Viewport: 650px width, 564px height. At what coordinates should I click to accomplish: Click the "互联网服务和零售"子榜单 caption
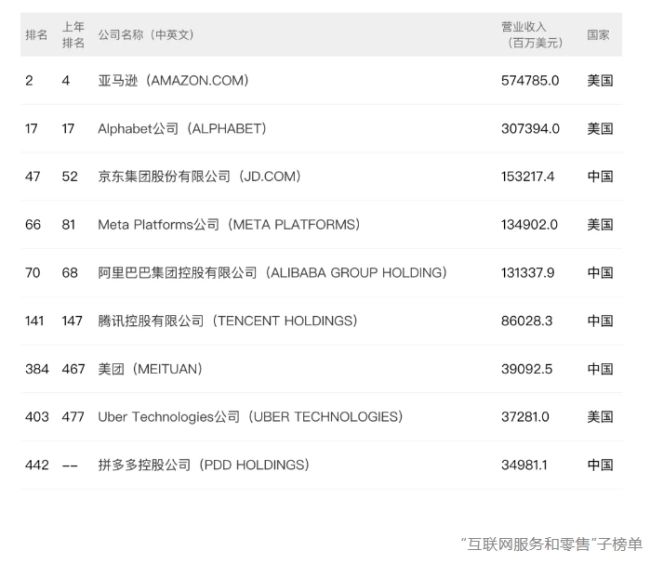click(x=551, y=545)
